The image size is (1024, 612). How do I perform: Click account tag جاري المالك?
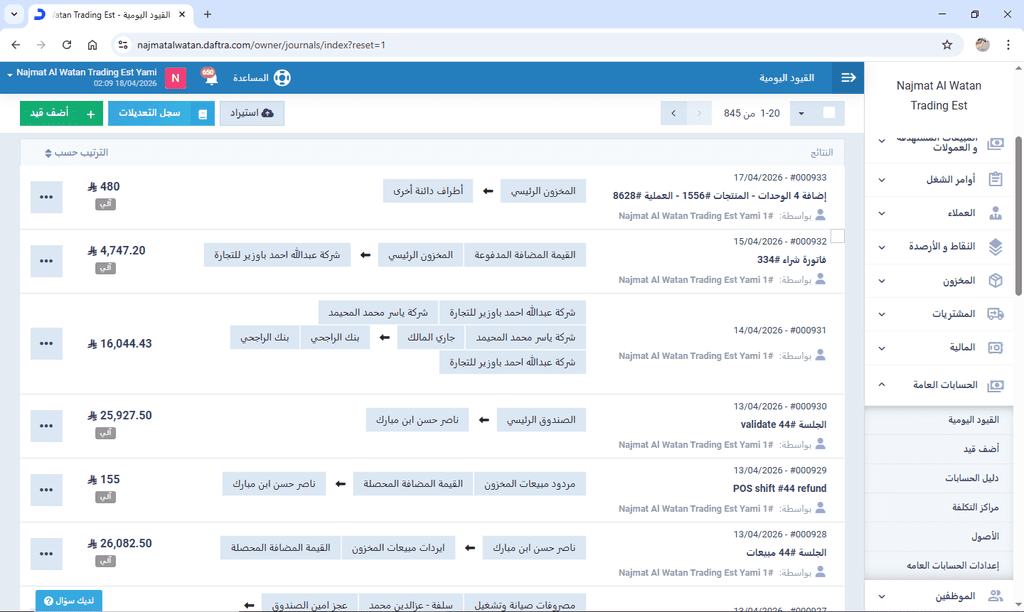click(x=430, y=338)
